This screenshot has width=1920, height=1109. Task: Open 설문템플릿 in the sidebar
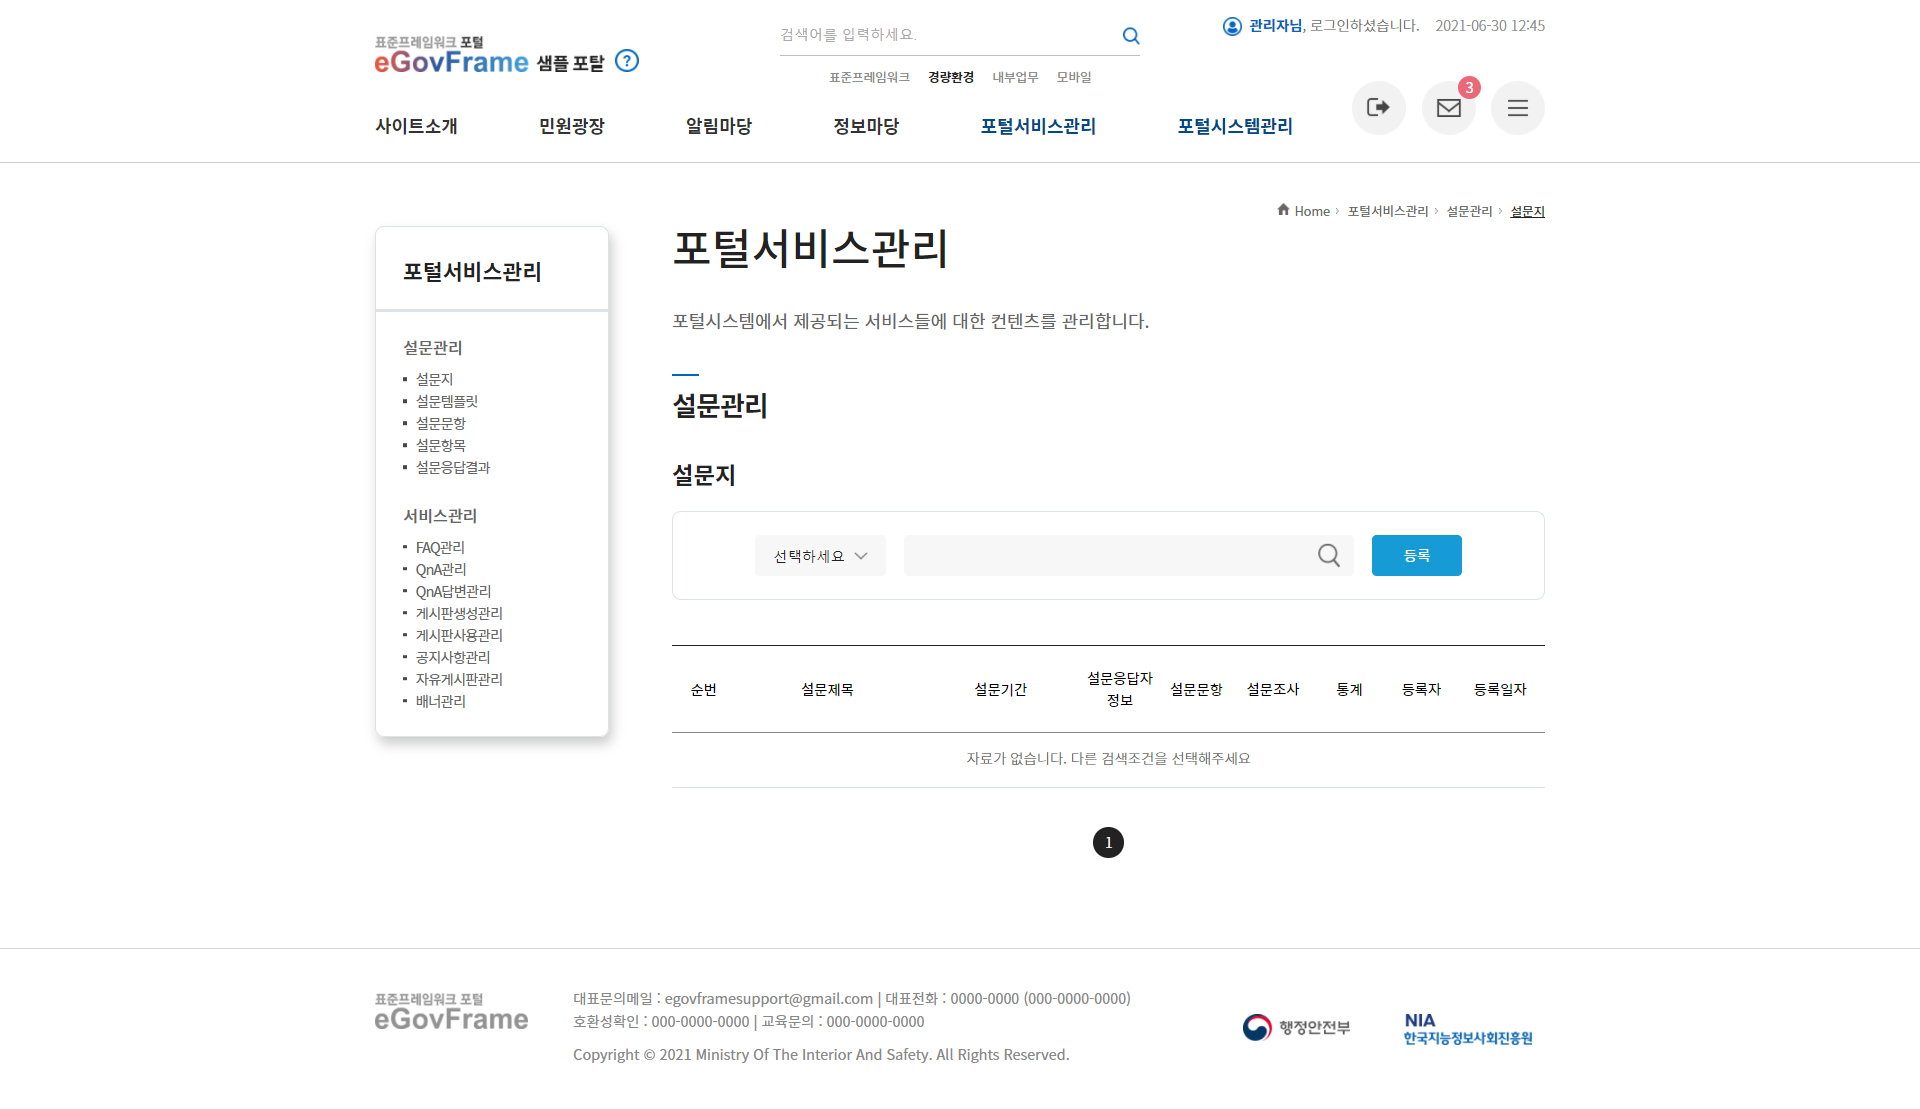446,401
